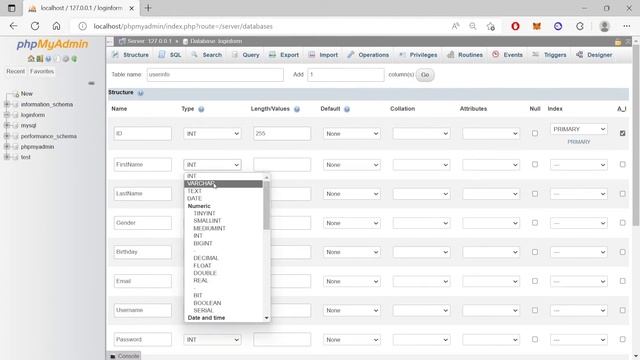This screenshot has width=640, height=360.
Task: Expand the mysql database tree node
Action: 7,125
